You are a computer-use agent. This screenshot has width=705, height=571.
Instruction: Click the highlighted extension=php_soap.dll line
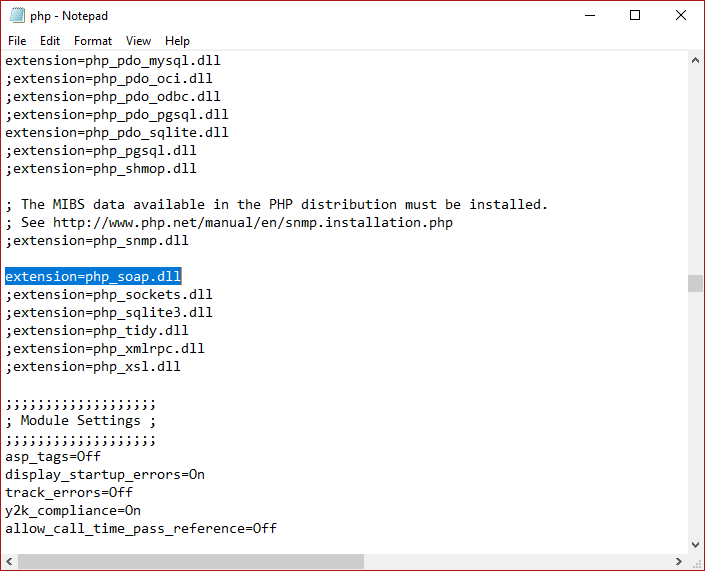93,276
